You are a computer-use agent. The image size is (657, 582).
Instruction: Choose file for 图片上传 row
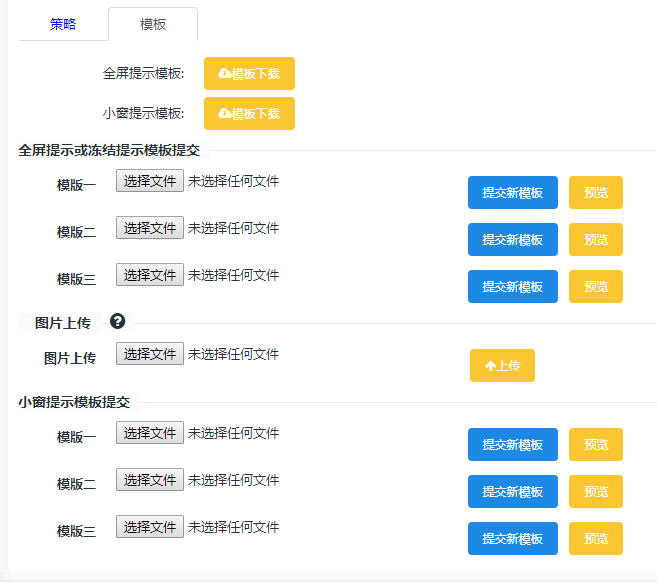tap(150, 354)
